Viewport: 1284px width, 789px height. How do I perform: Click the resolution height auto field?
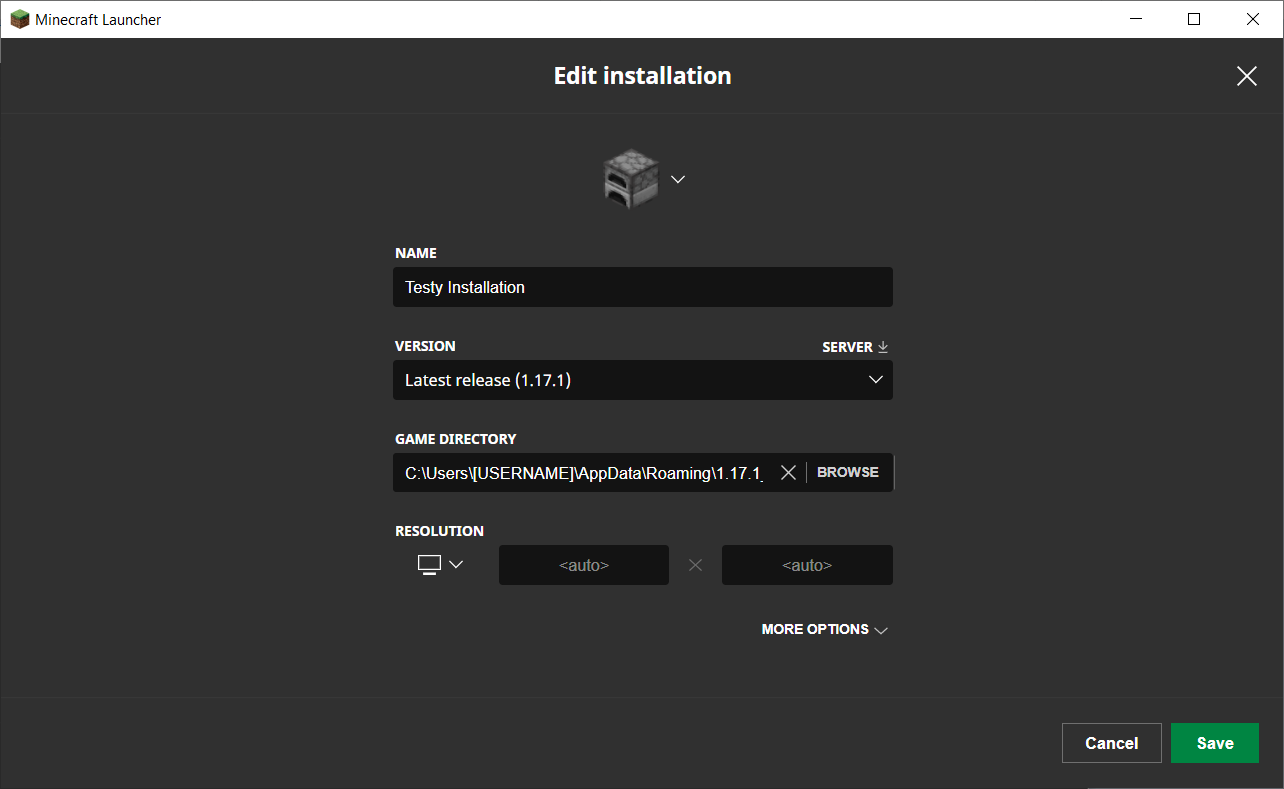click(807, 565)
